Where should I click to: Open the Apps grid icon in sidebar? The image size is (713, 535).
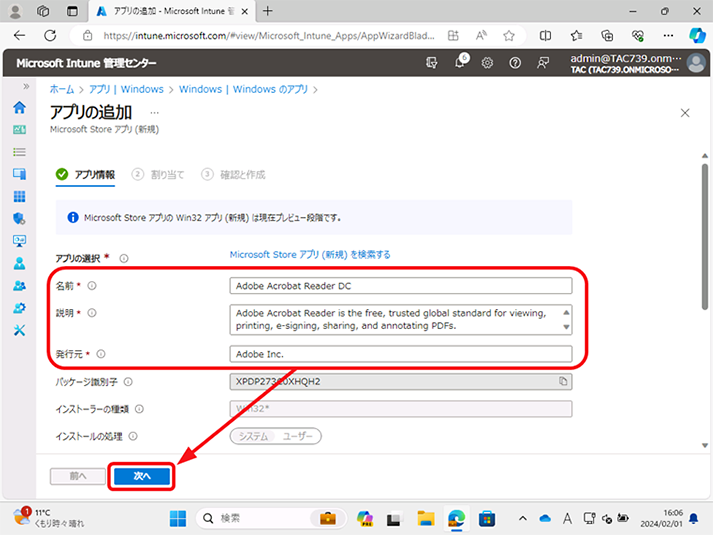click(19, 196)
